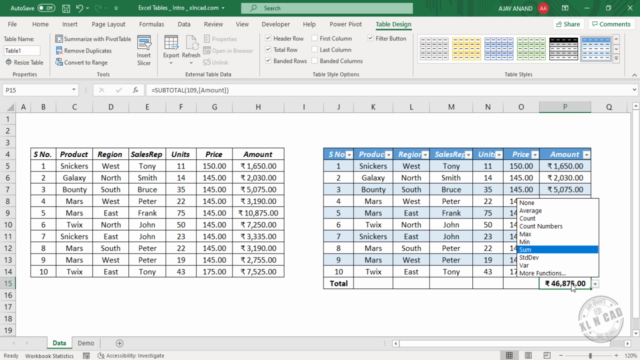Open the Amount column filter dropdown
The image size is (640, 360).
(586, 155)
